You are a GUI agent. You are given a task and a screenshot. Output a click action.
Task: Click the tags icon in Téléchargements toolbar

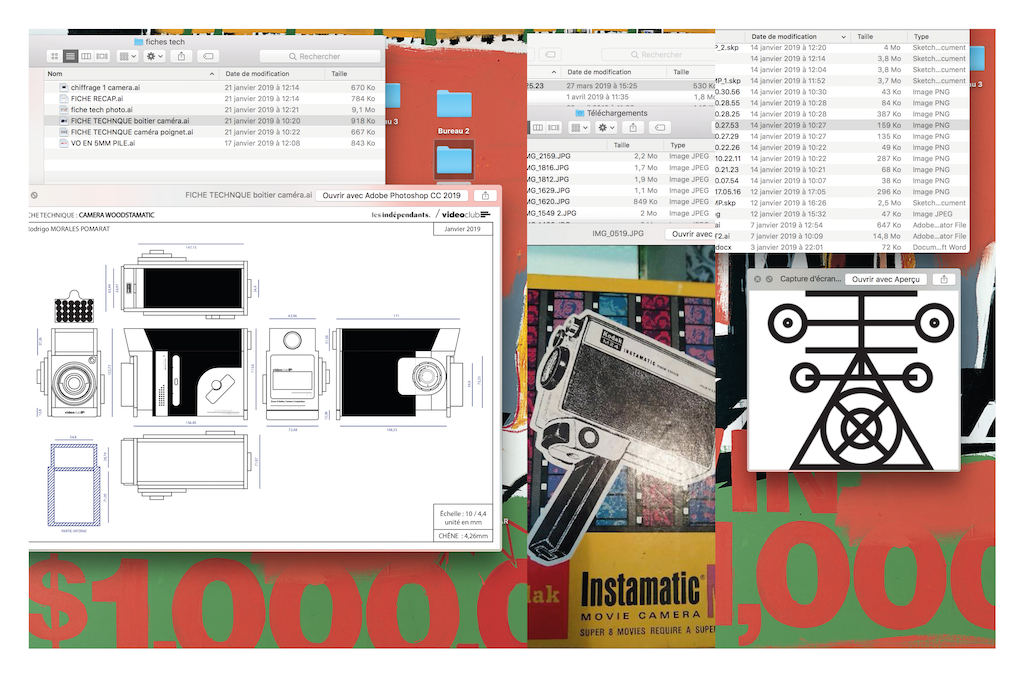(x=660, y=127)
